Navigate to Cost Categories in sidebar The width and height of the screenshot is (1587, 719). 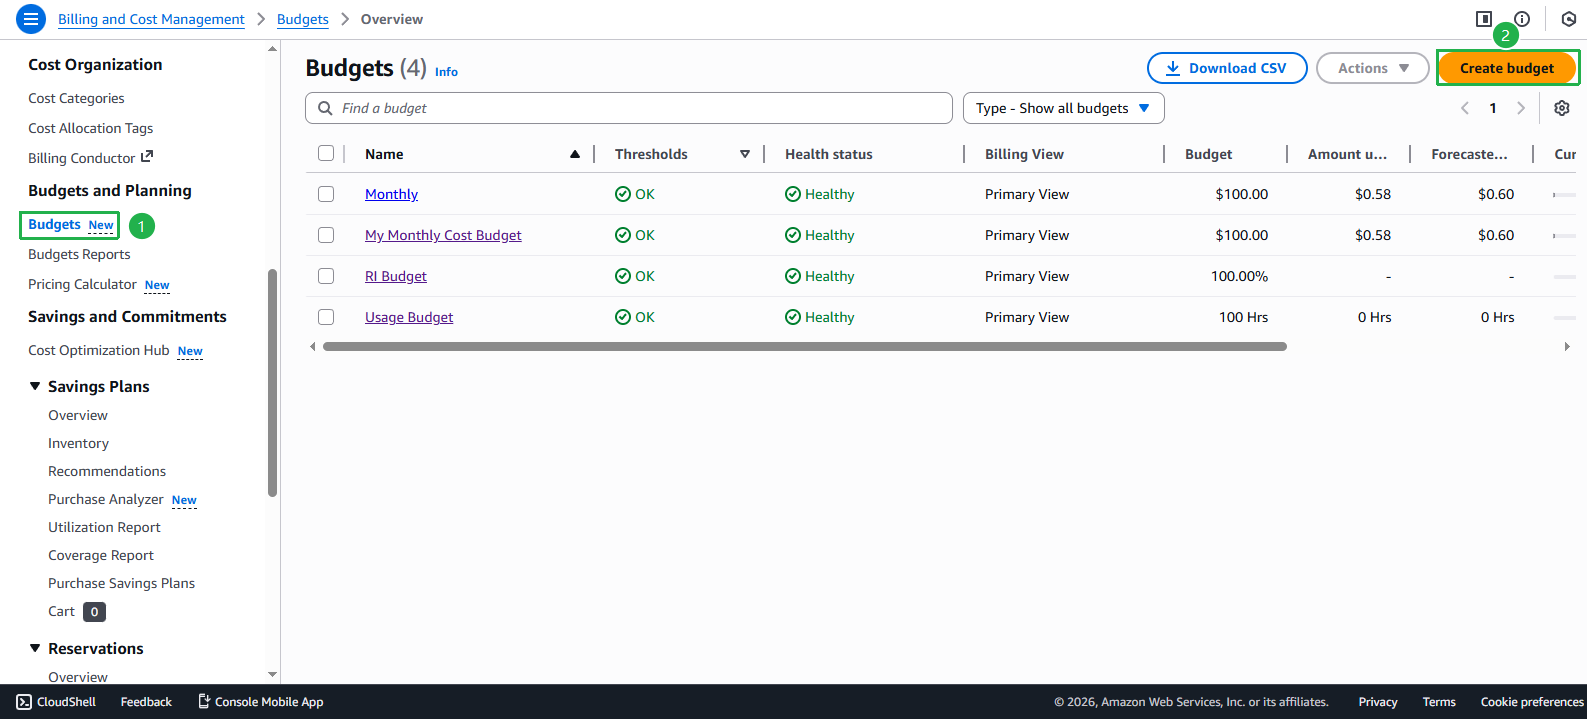click(76, 98)
